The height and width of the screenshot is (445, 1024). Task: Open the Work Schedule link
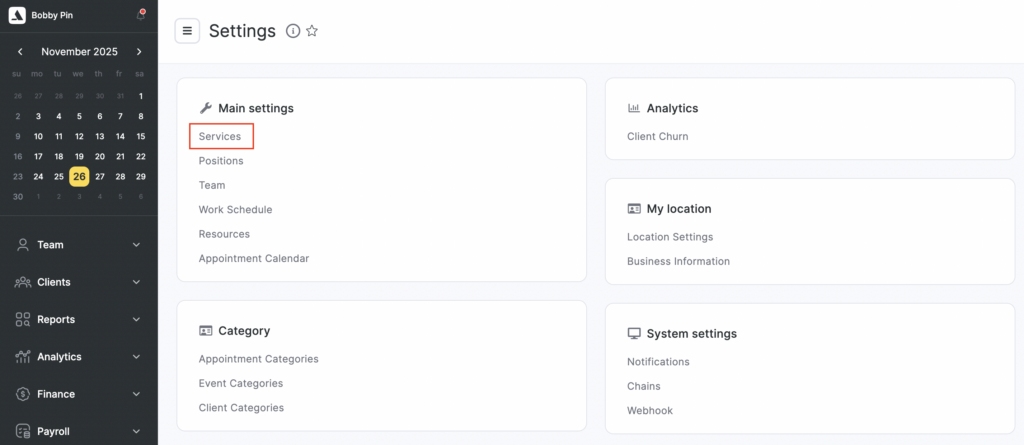click(x=235, y=210)
